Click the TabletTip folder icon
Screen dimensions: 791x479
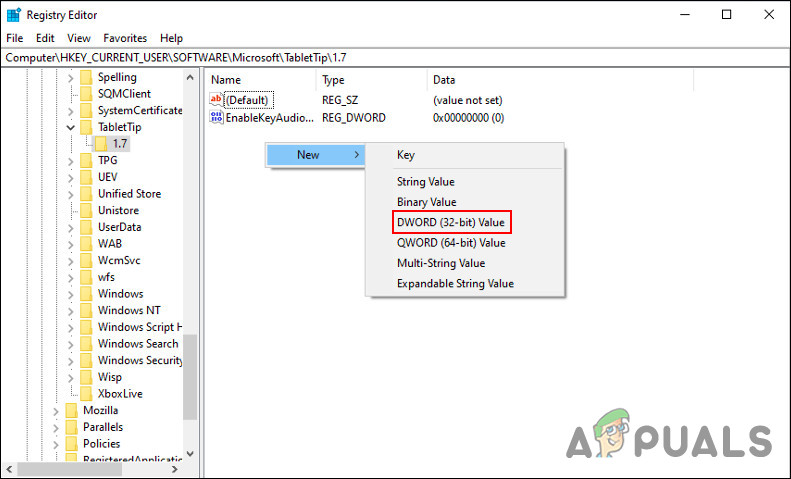pos(86,127)
